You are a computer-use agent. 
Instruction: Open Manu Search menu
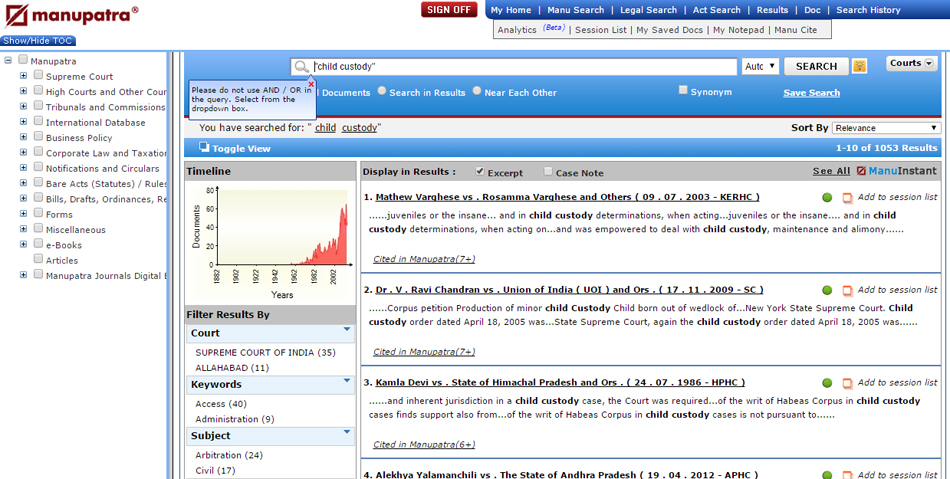[576, 10]
